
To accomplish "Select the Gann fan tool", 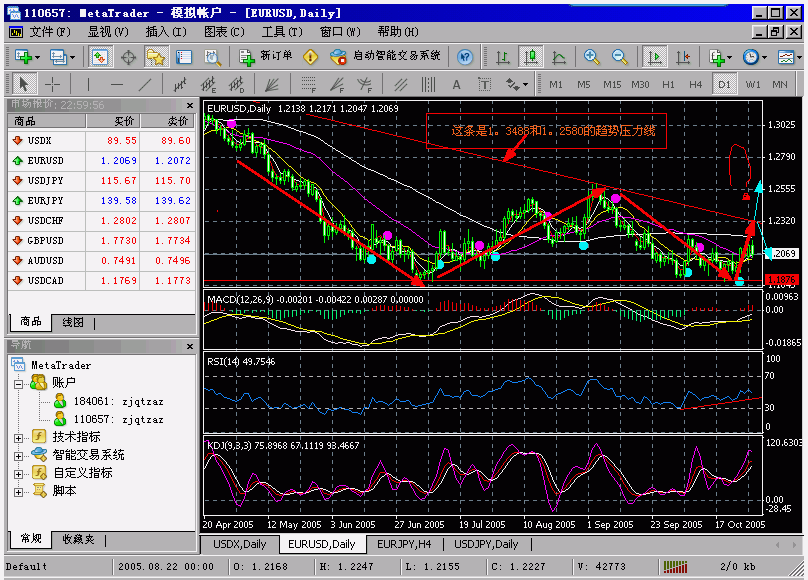I will tap(272, 83).
